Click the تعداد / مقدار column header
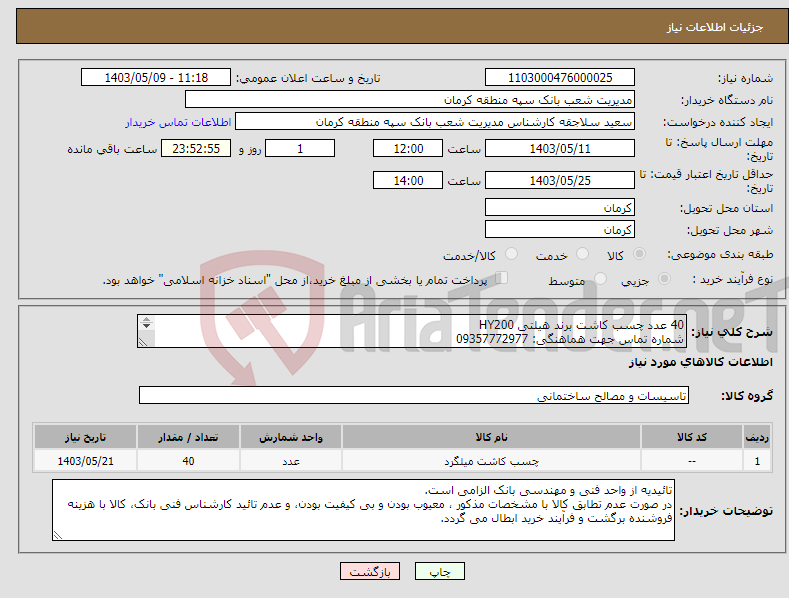Screen dimensions: 789x598 [x=188, y=437]
